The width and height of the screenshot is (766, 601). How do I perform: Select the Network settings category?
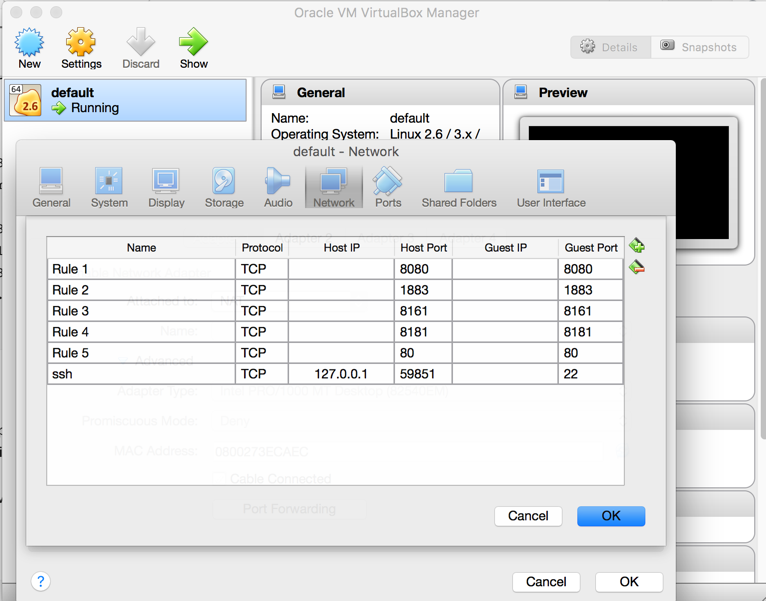click(334, 188)
